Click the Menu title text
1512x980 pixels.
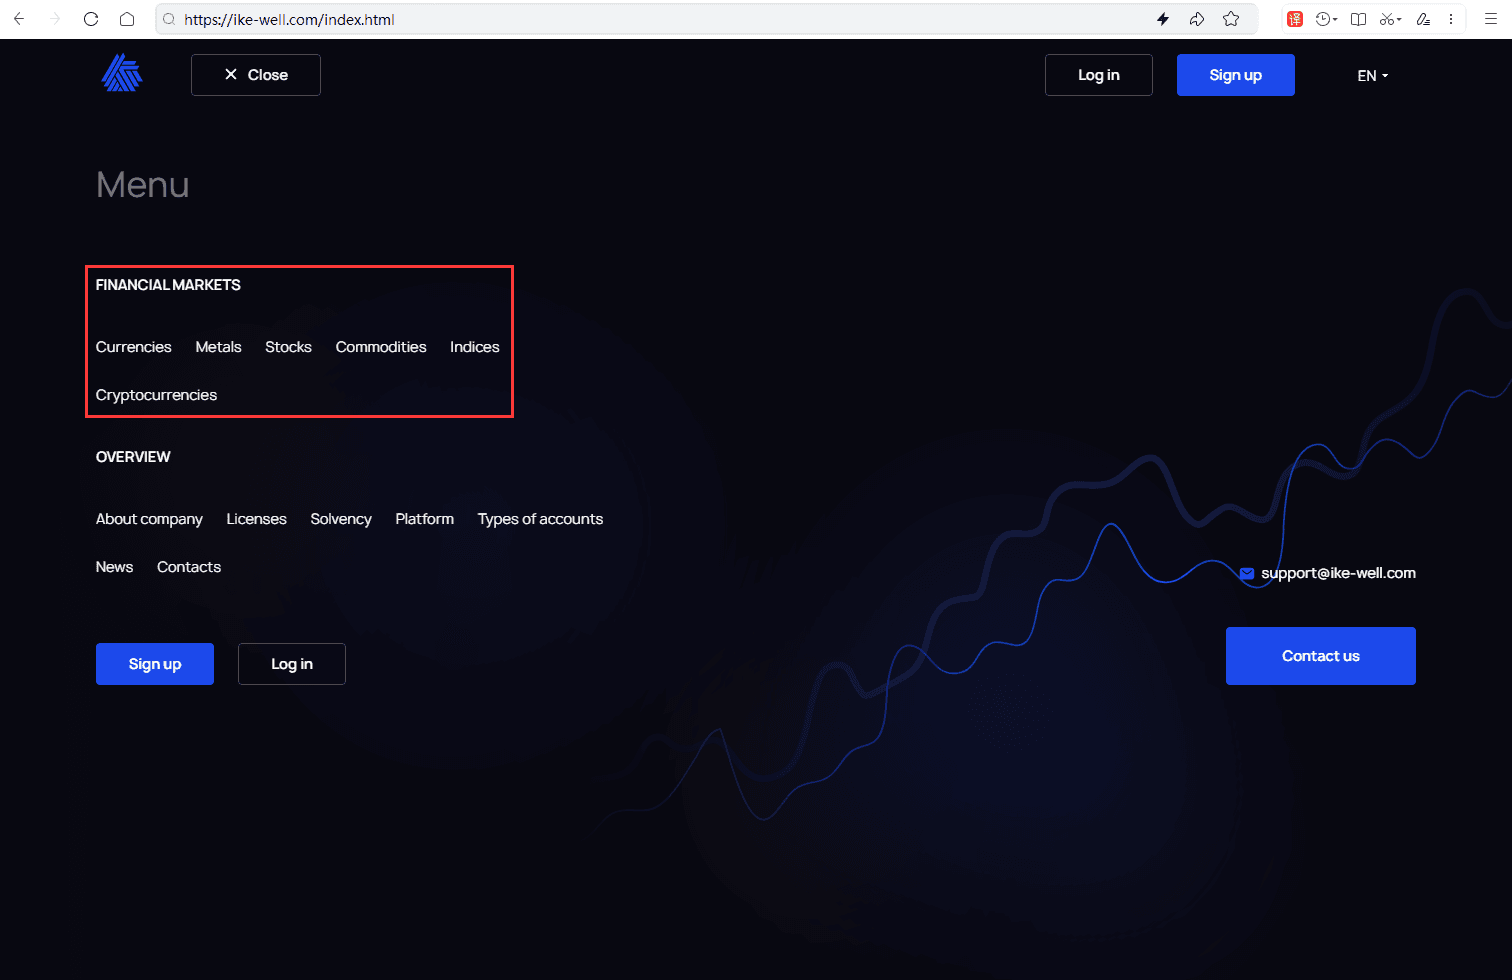143,185
